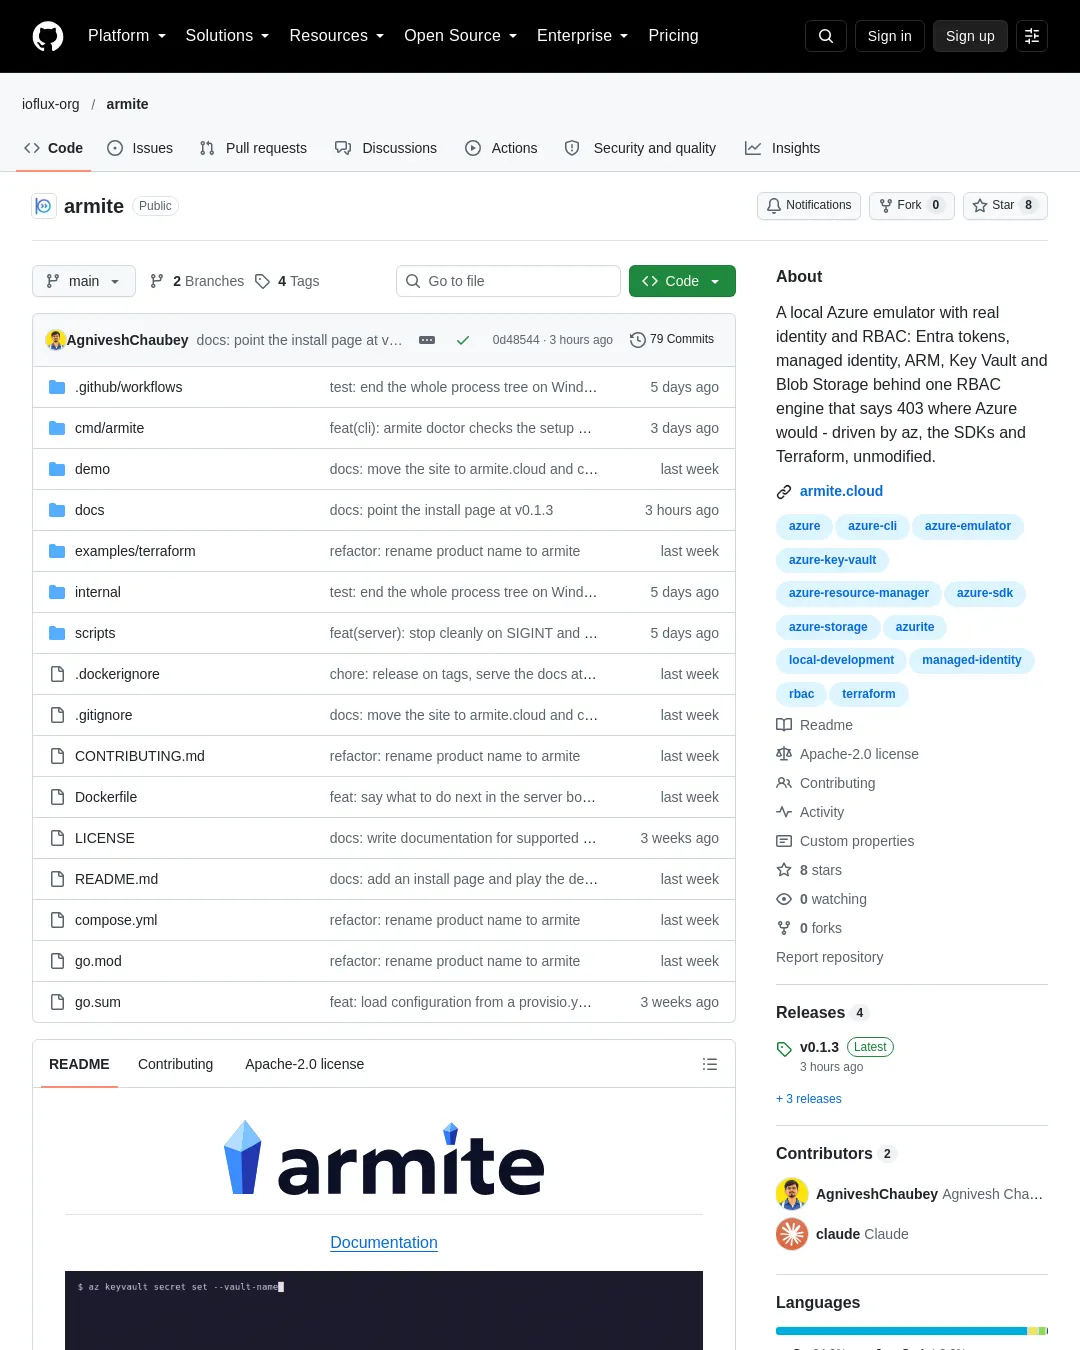The width and height of the screenshot is (1080, 1350).
Task: Open the Documentation link in README
Action: (384, 1242)
